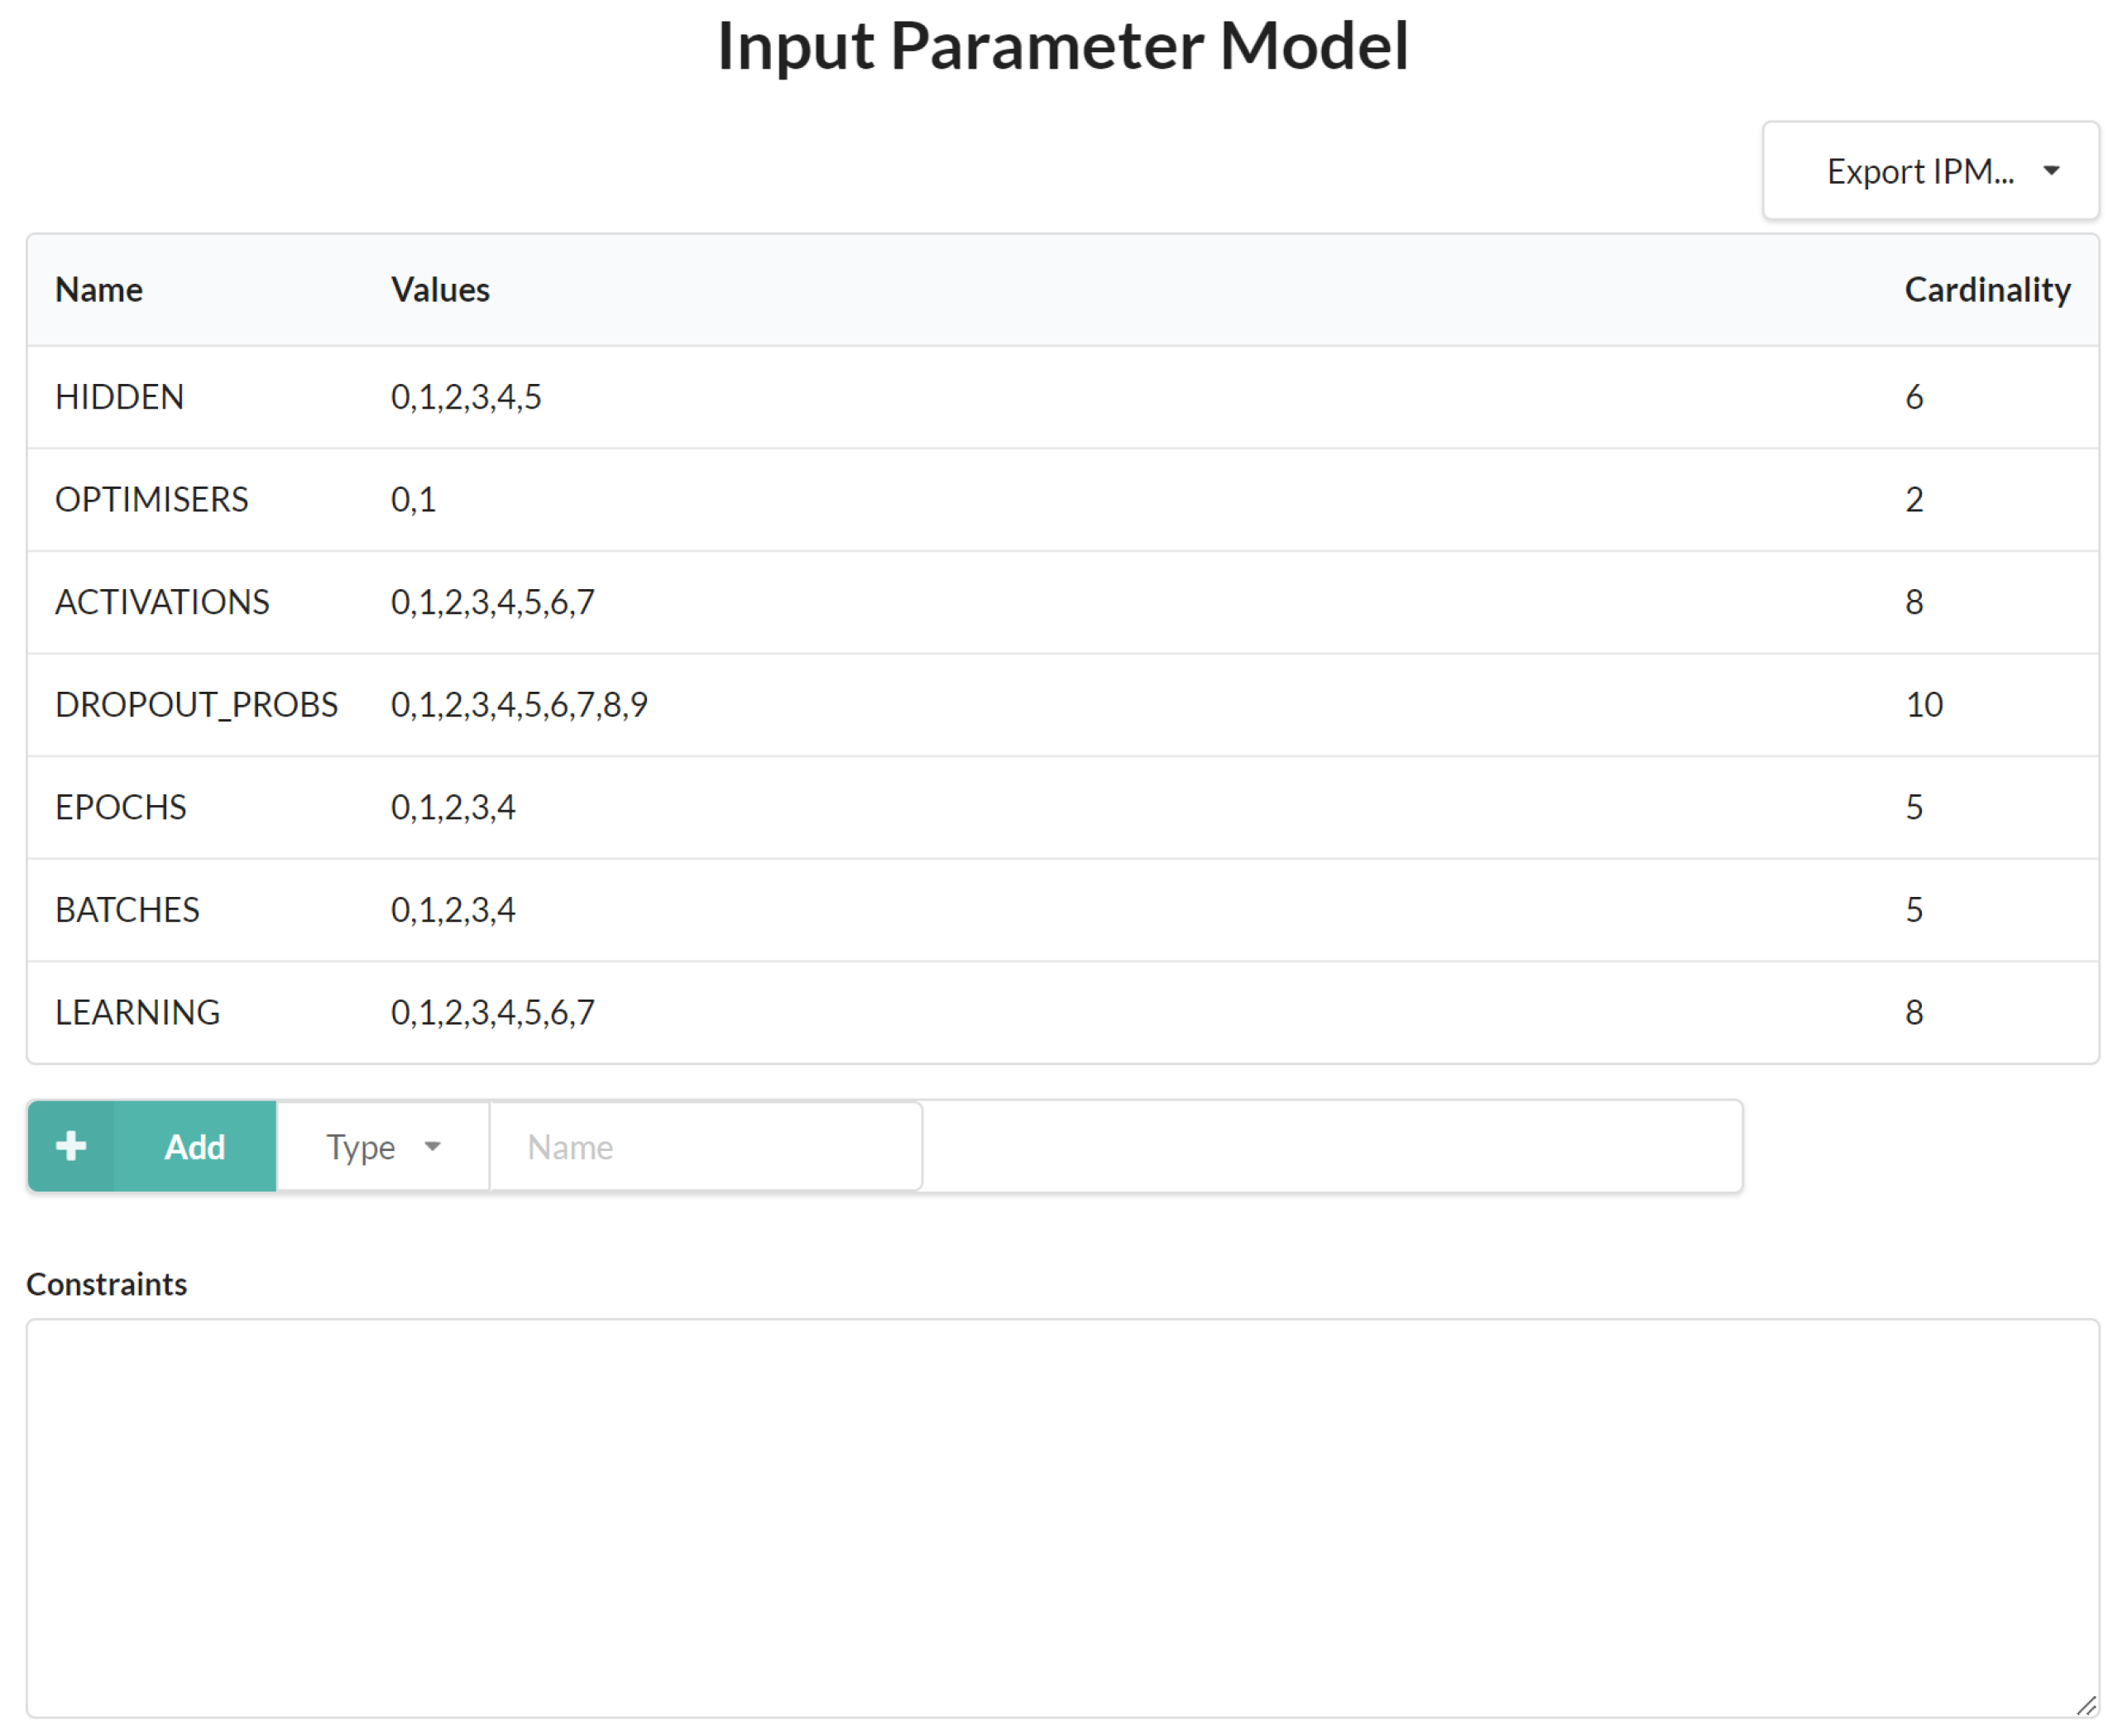Click the DROPOUT_PROBS parameter name
Image resolution: width=2127 pixels, height=1736 pixels.
click(196, 705)
